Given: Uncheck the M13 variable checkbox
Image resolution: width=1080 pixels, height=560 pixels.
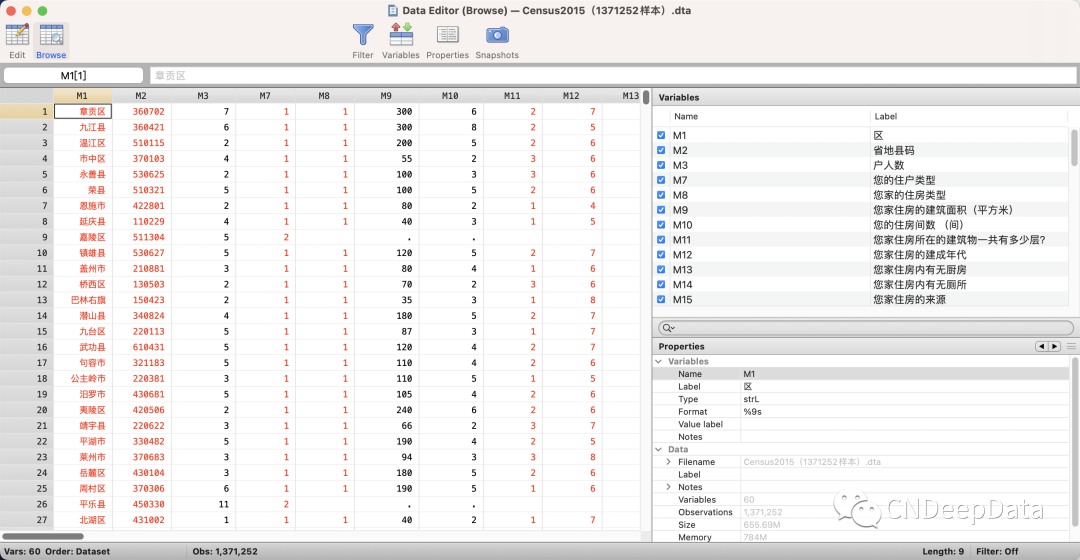Looking at the screenshot, I should pos(661,270).
